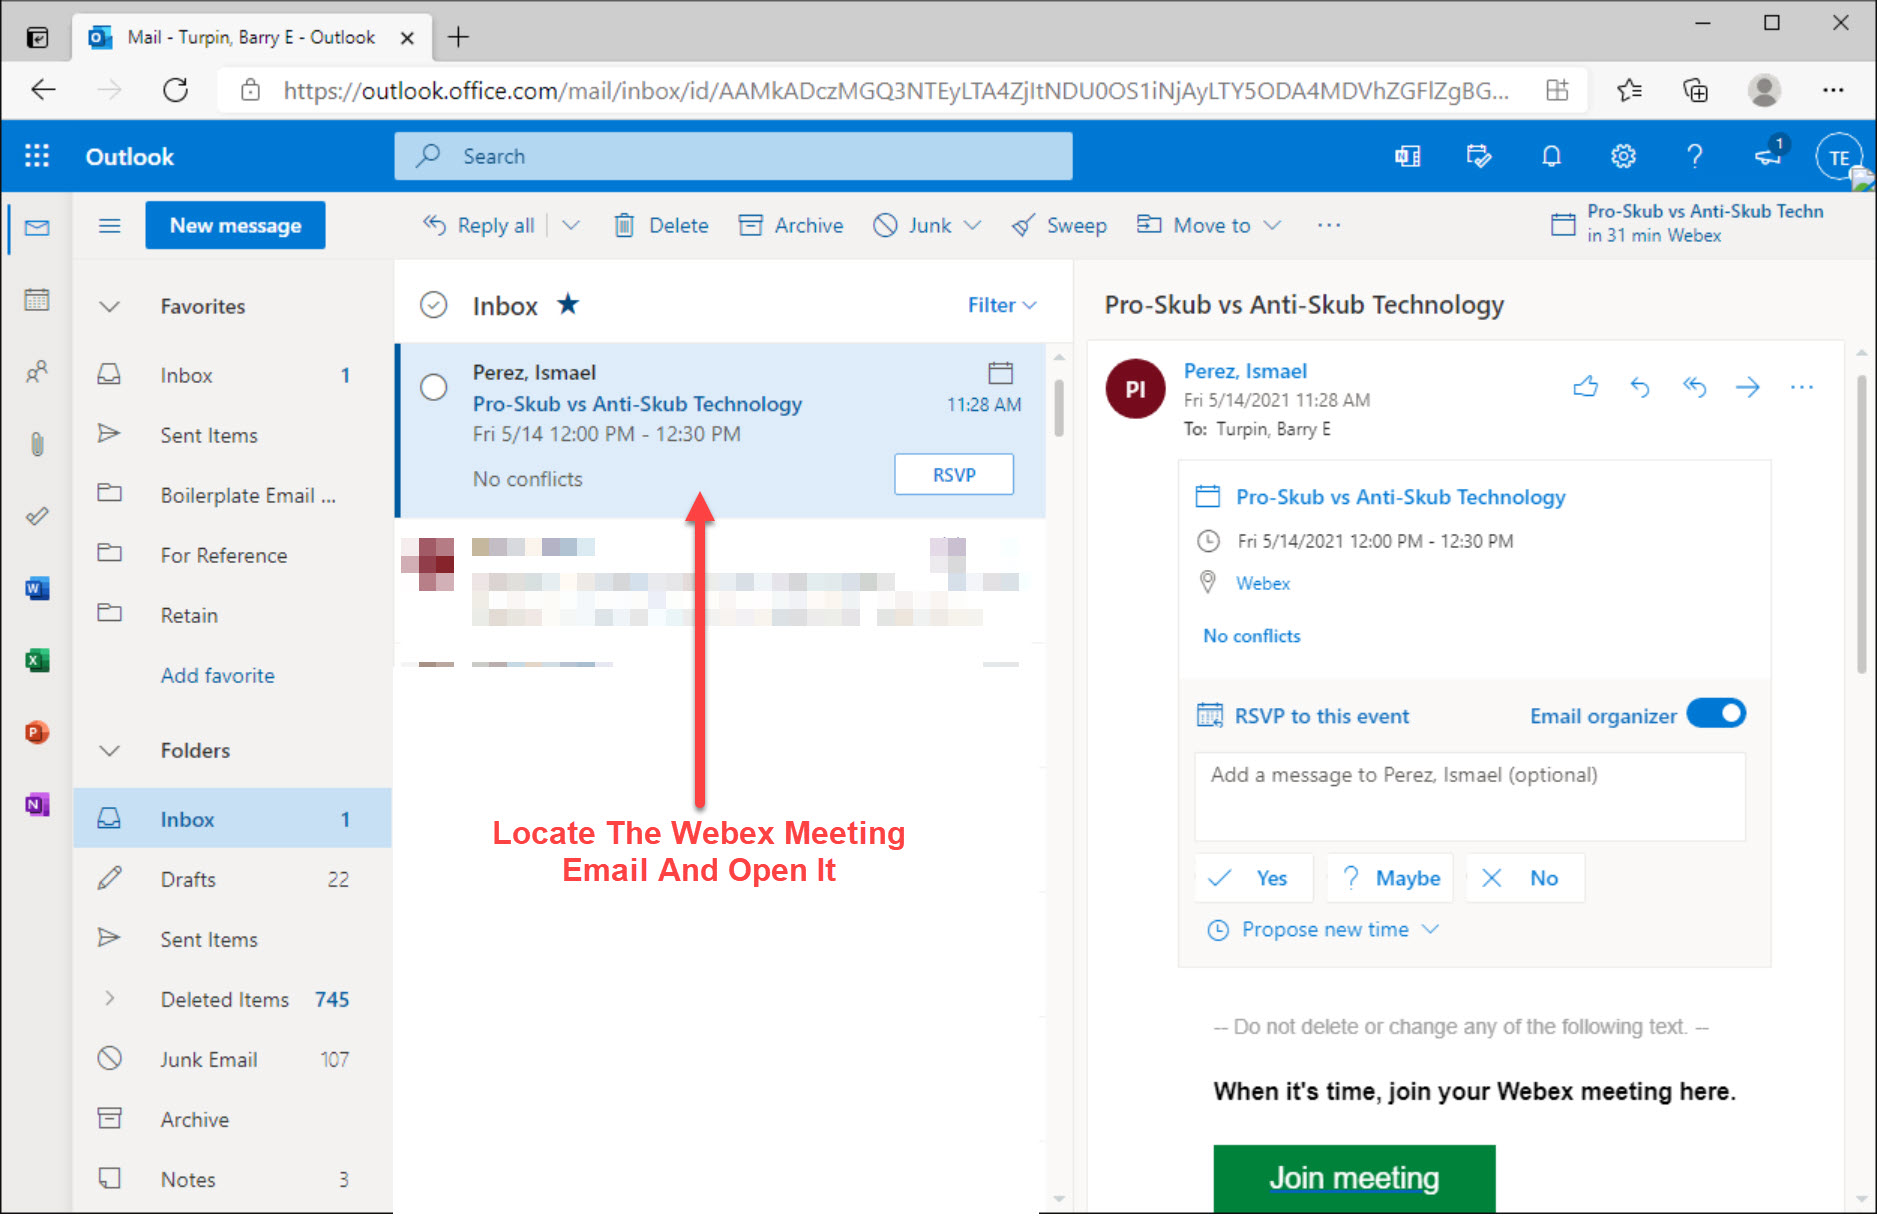Toggle the Email organizer switch off

[x=1716, y=714]
